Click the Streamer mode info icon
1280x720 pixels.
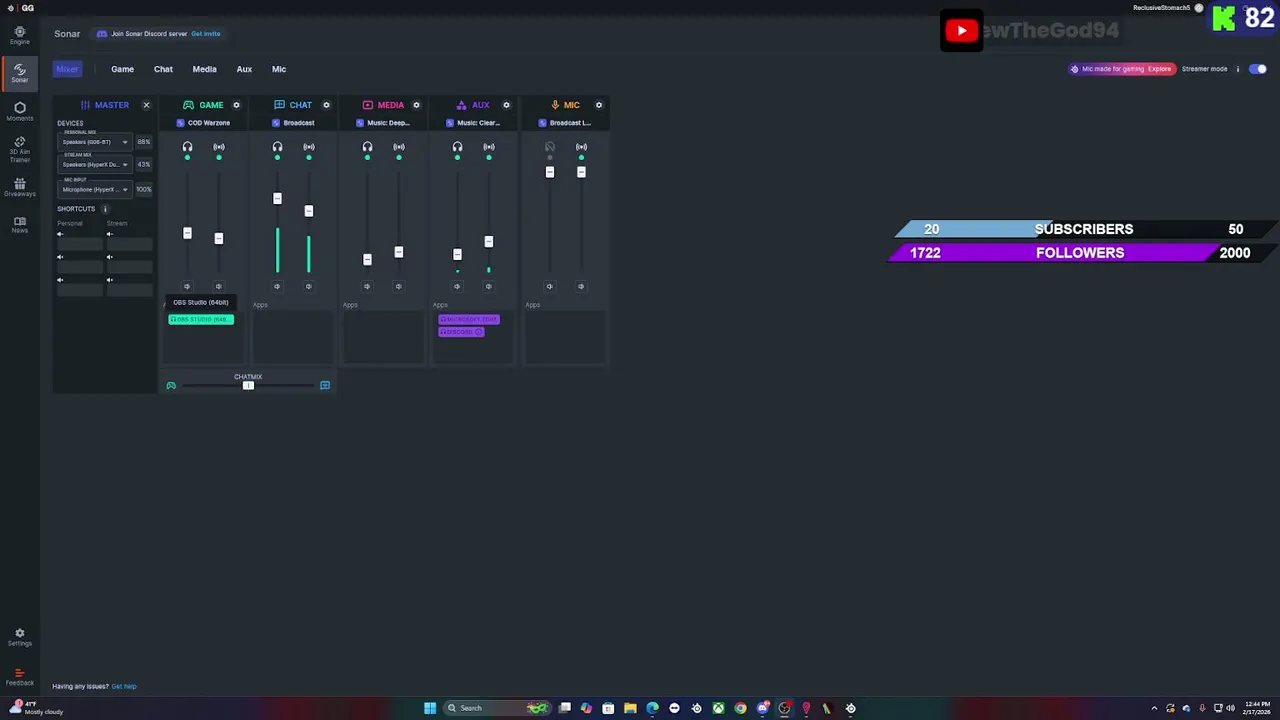pyautogui.click(x=1237, y=69)
